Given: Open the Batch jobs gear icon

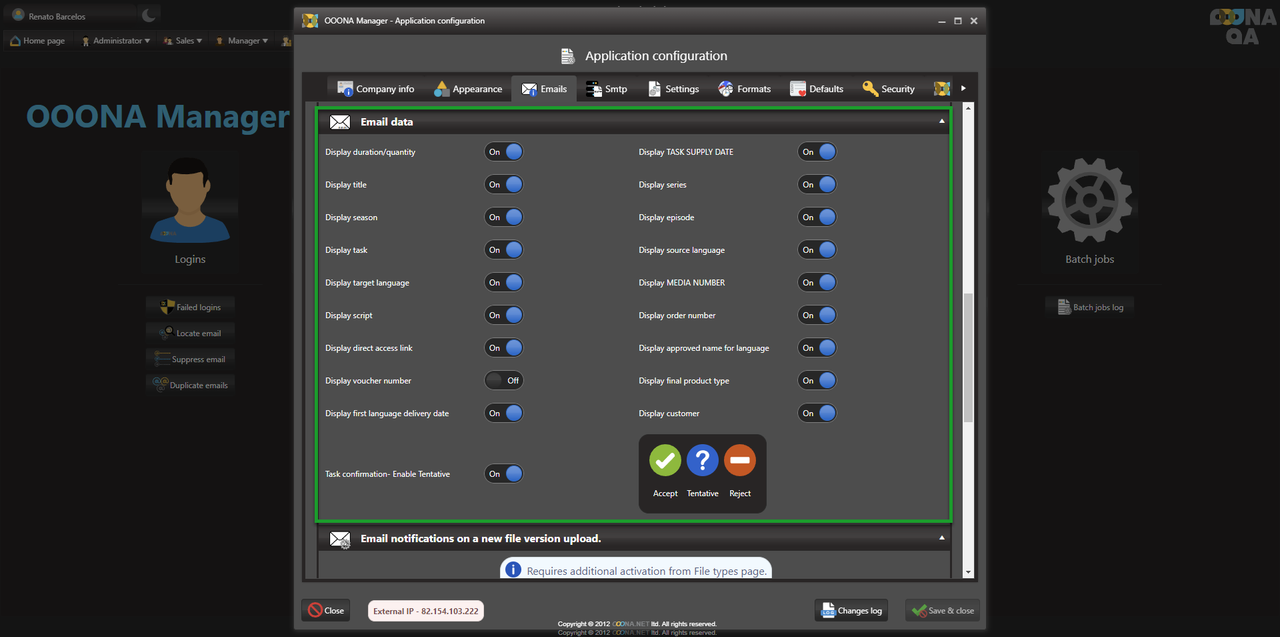Looking at the screenshot, I should (1089, 200).
